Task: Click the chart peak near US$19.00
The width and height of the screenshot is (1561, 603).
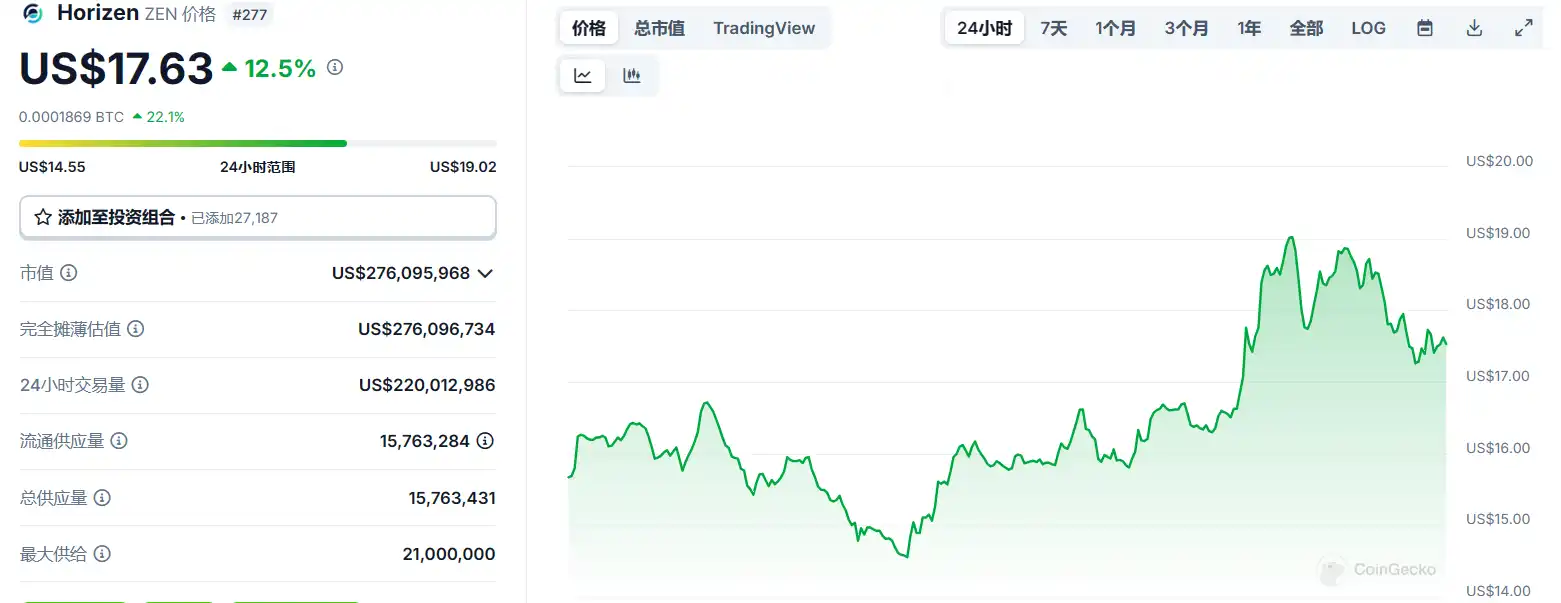Action: (x=1291, y=238)
